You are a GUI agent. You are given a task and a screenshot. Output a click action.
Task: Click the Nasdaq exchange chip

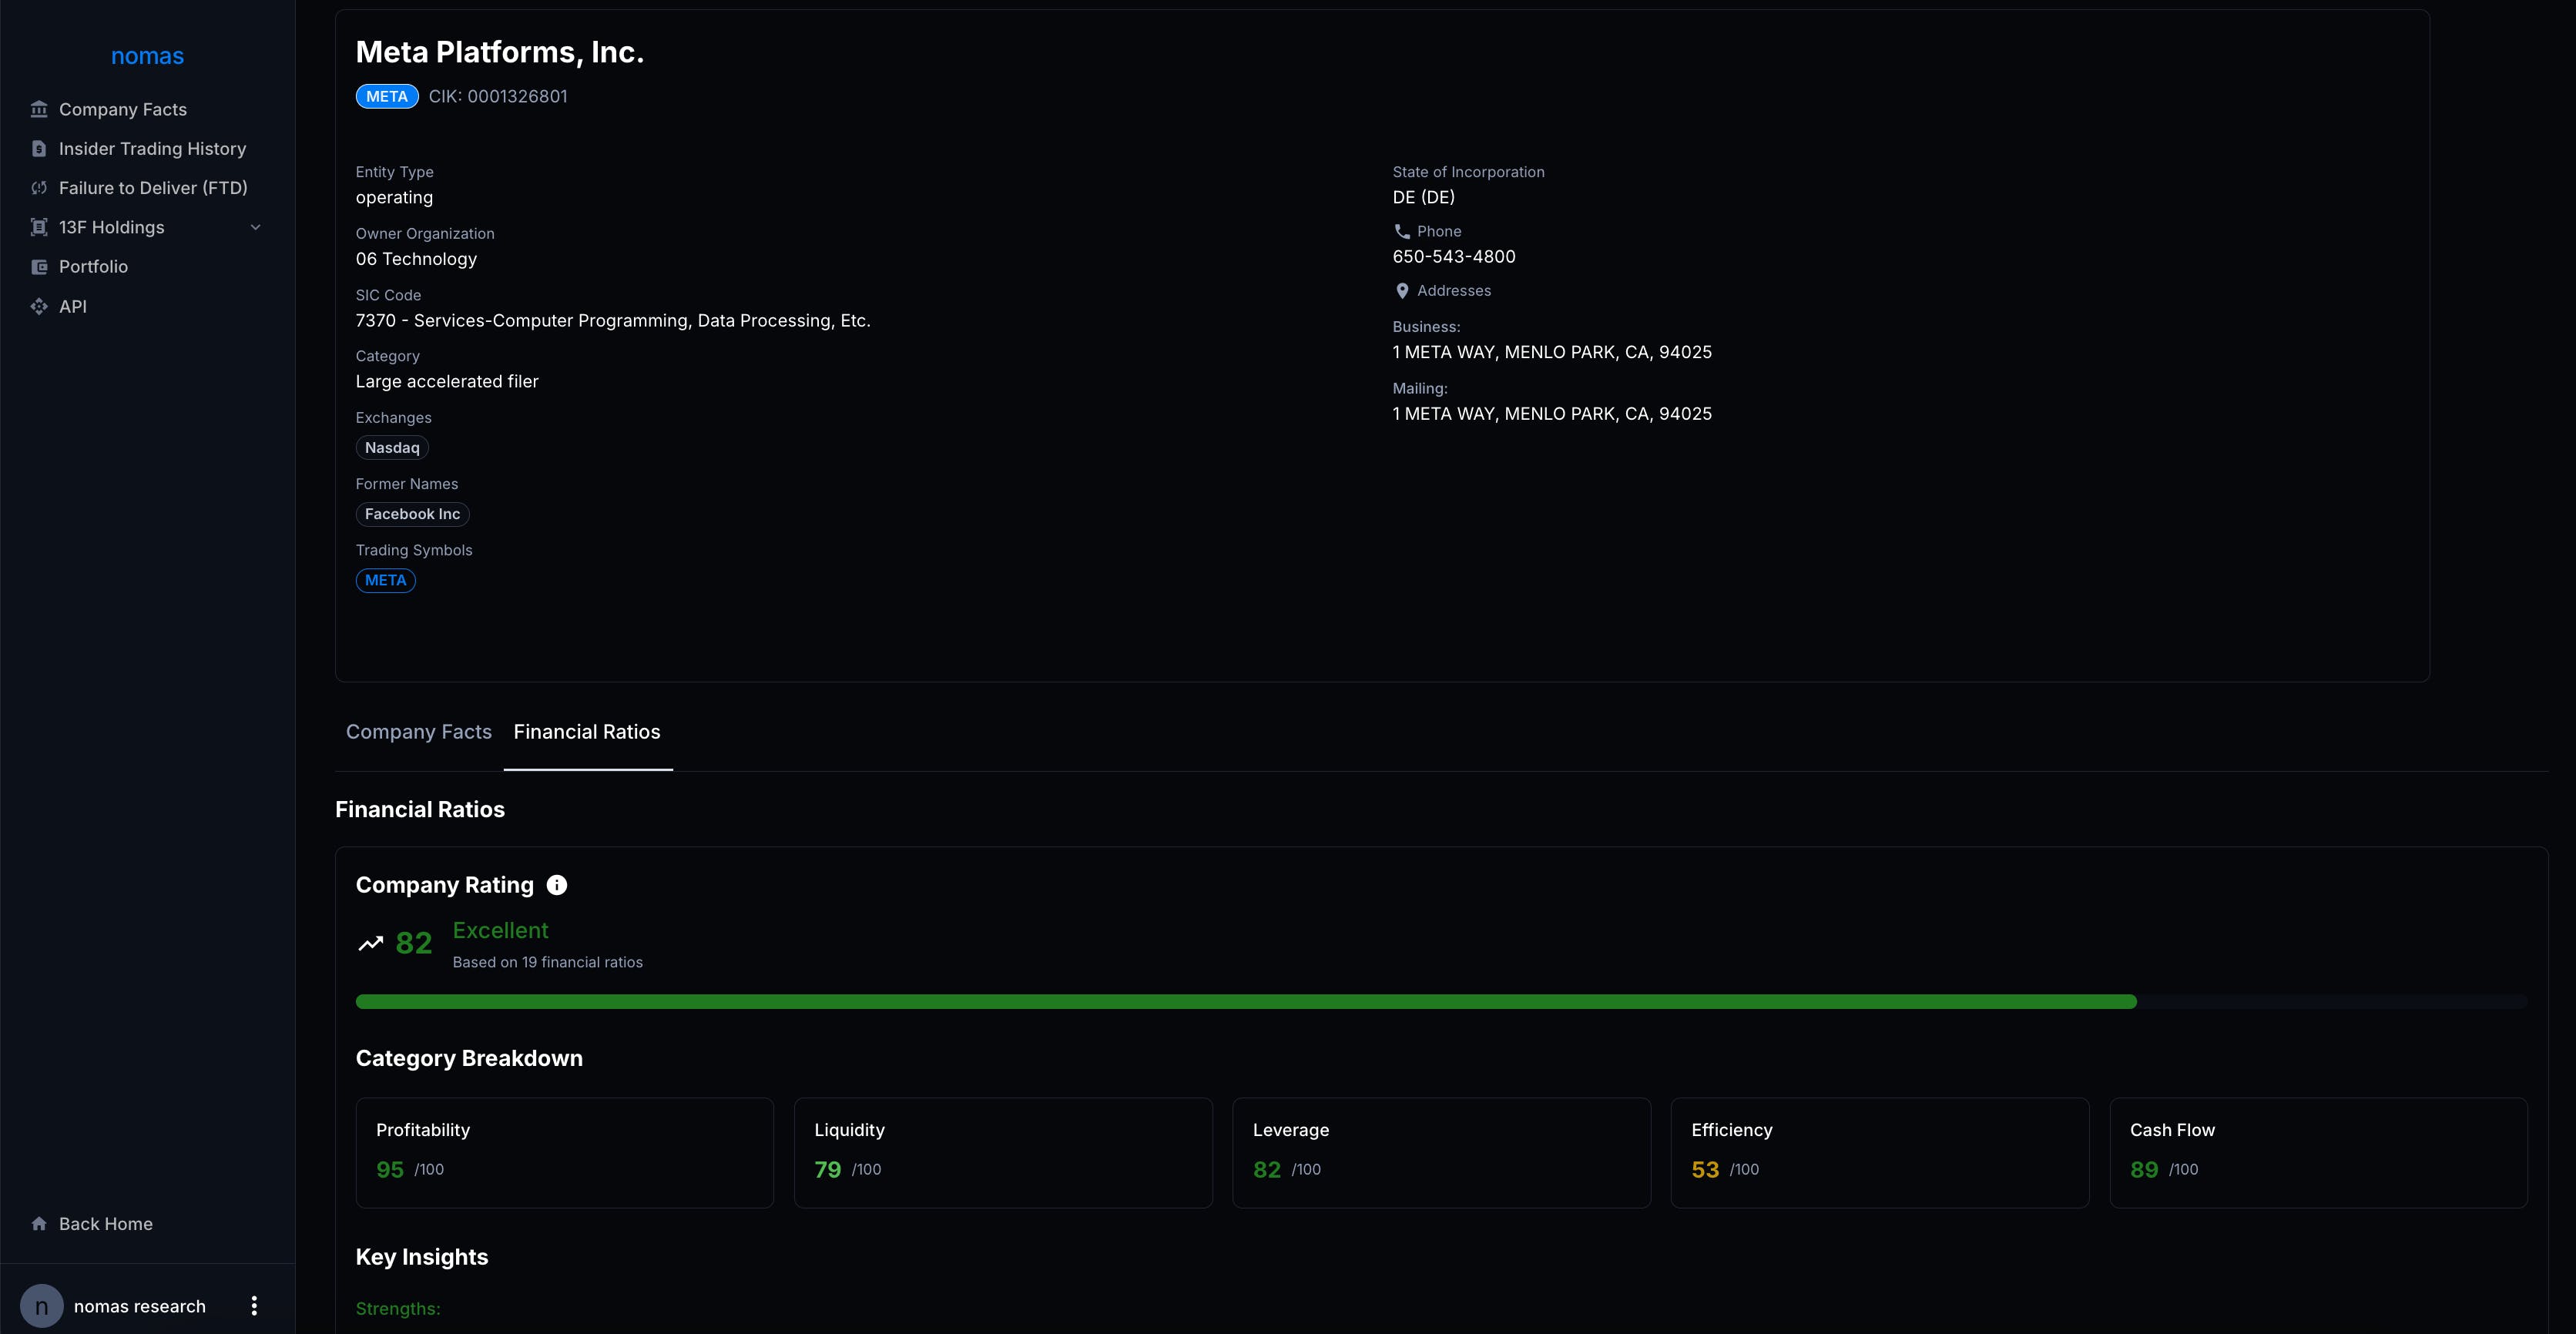[x=392, y=448]
